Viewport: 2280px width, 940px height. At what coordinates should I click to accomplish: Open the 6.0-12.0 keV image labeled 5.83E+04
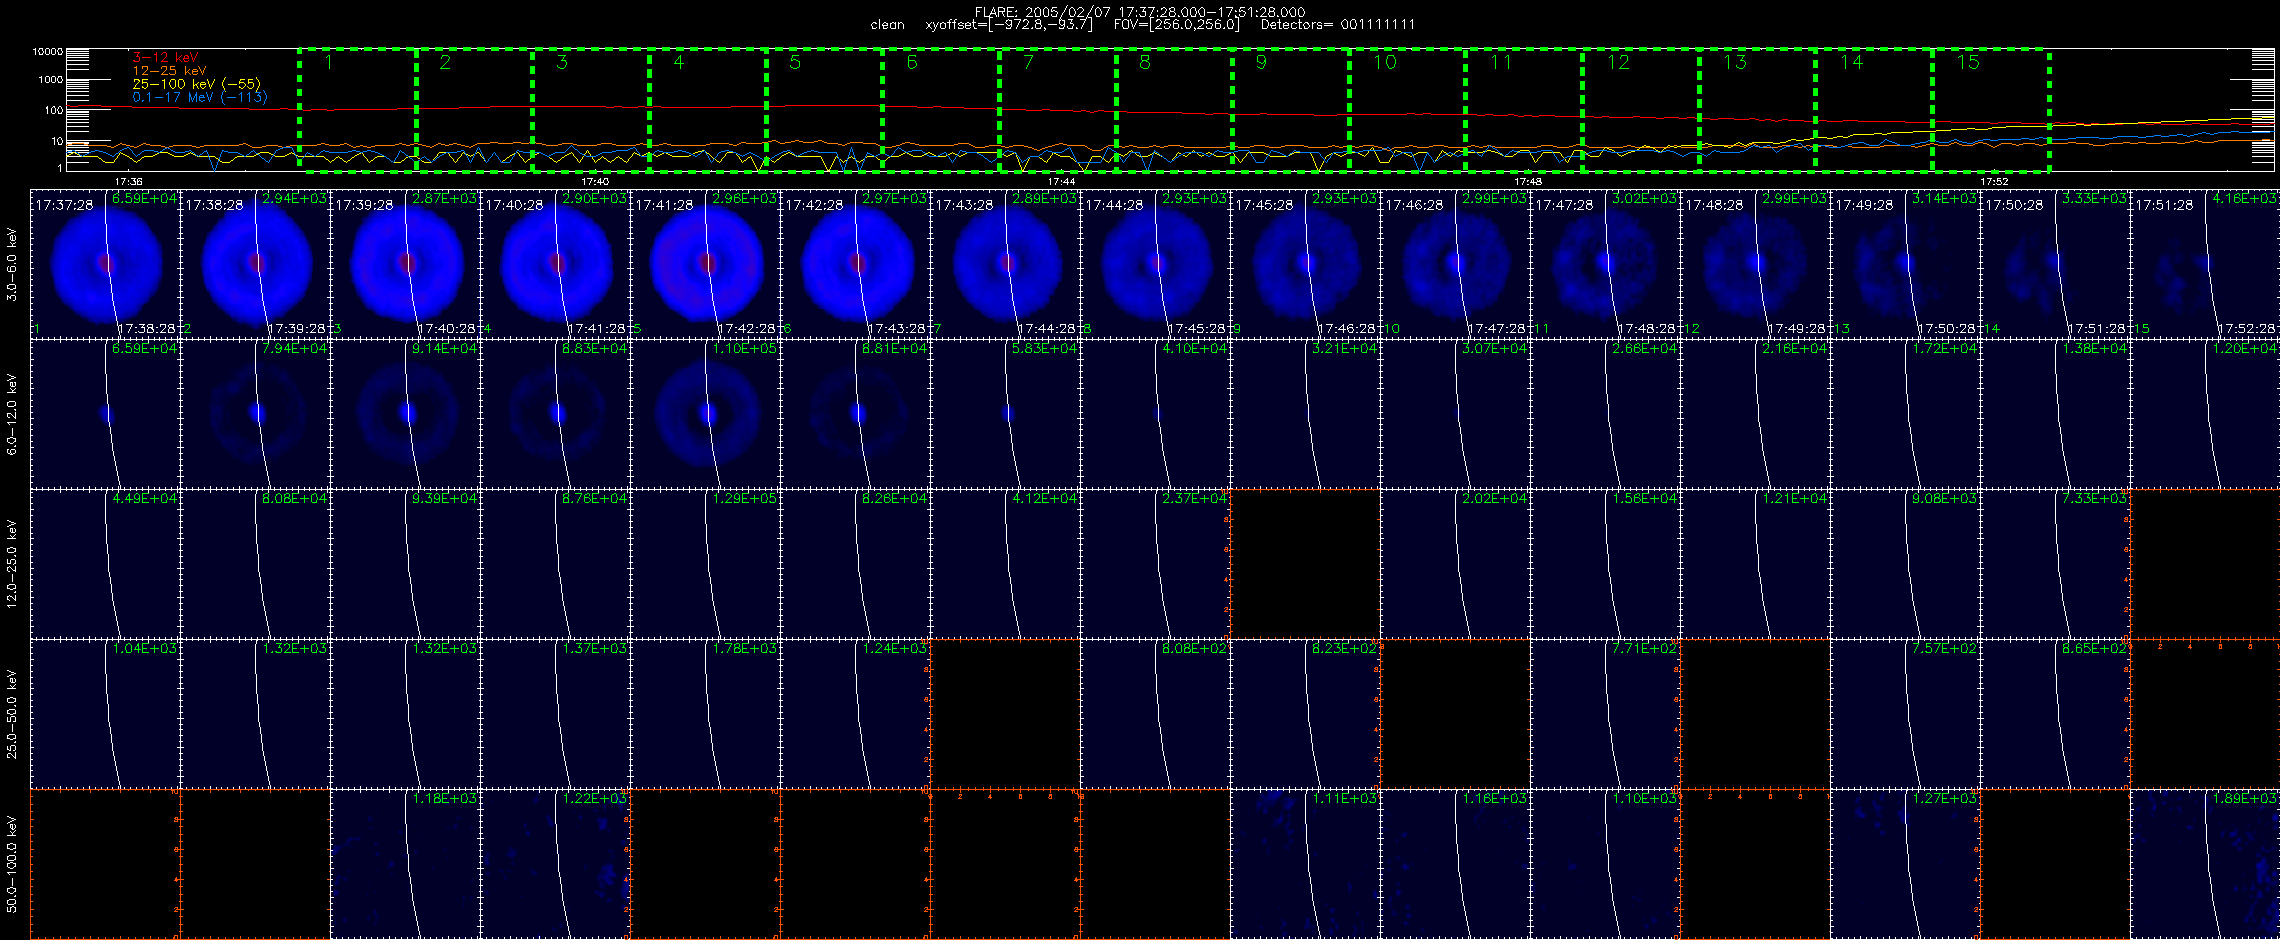click(x=1005, y=414)
